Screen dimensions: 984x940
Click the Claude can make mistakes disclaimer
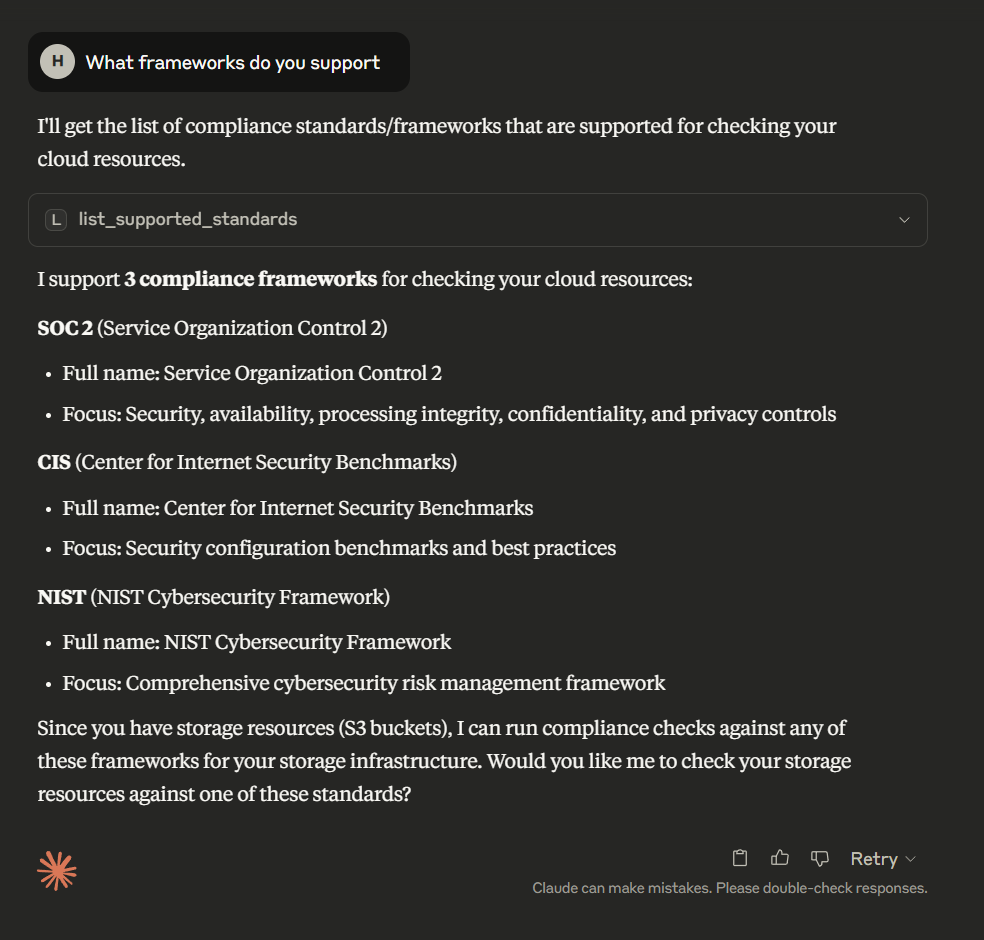coord(729,888)
